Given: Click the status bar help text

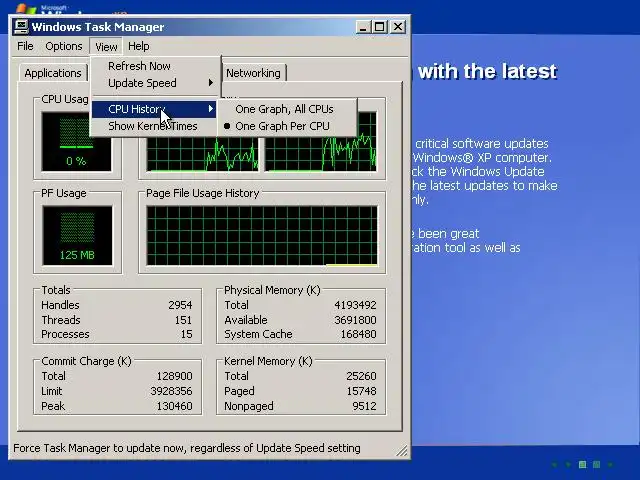Looking at the screenshot, I should point(187,448).
